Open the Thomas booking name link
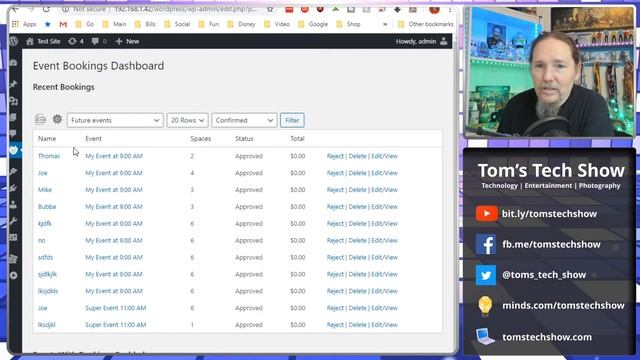This screenshot has width=640, height=360. pos(49,156)
